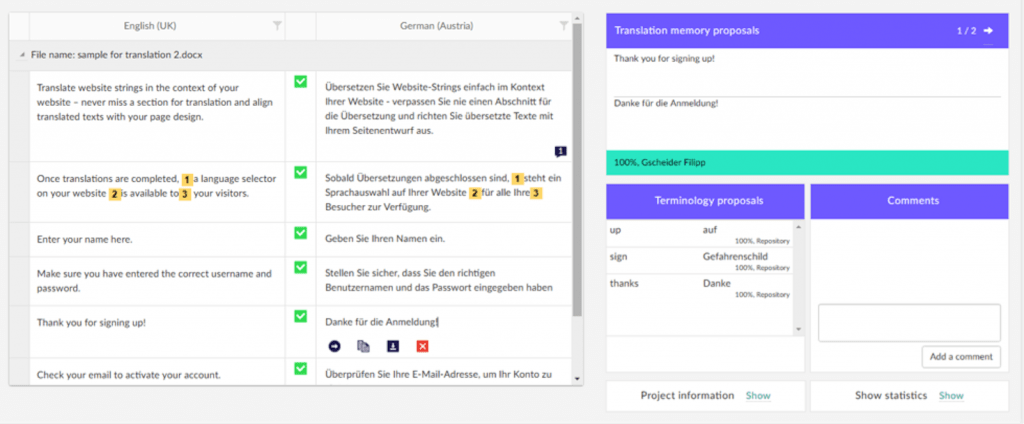Screen dimensions: 1024x424
Task: Show statistics via Show link
Action: tap(951, 396)
